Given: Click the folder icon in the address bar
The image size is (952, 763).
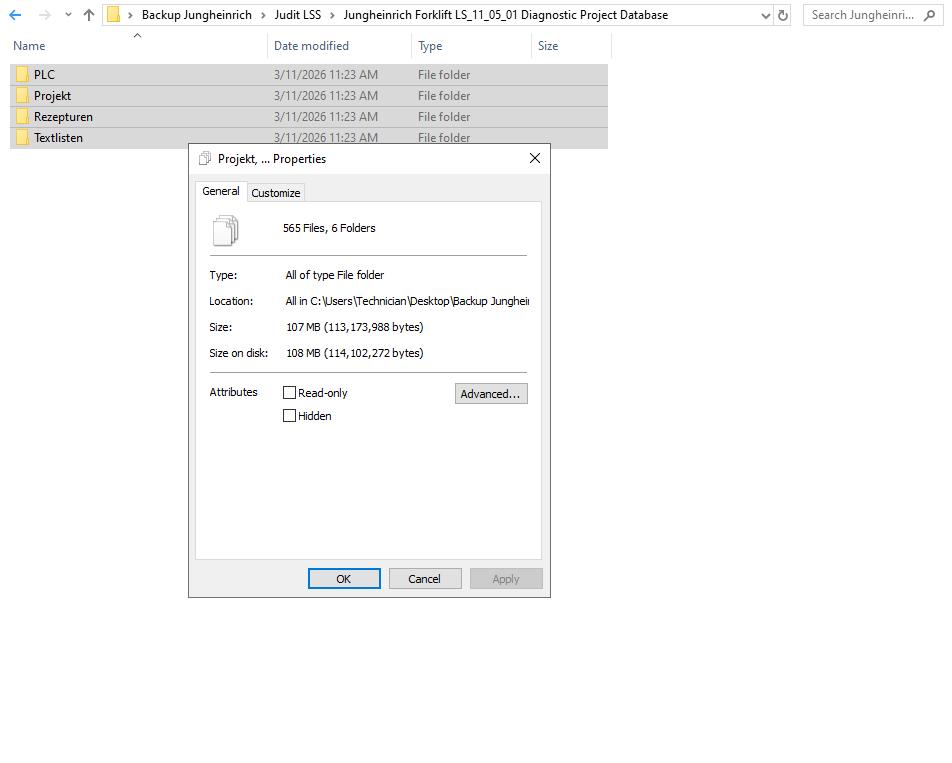Looking at the screenshot, I should click(115, 15).
